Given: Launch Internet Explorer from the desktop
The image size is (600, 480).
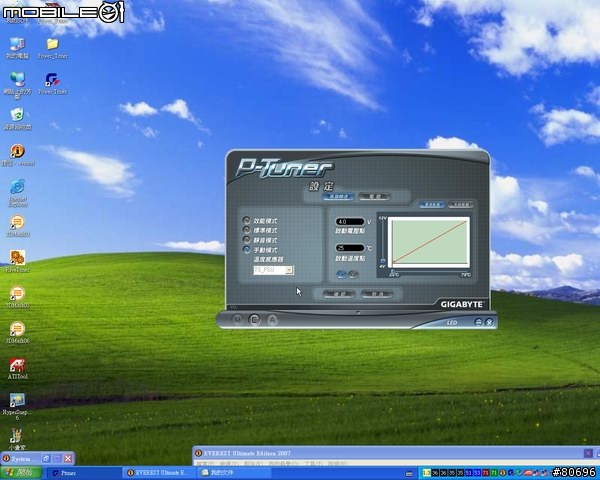Looking at the screenshot, I should coord(18,193).
